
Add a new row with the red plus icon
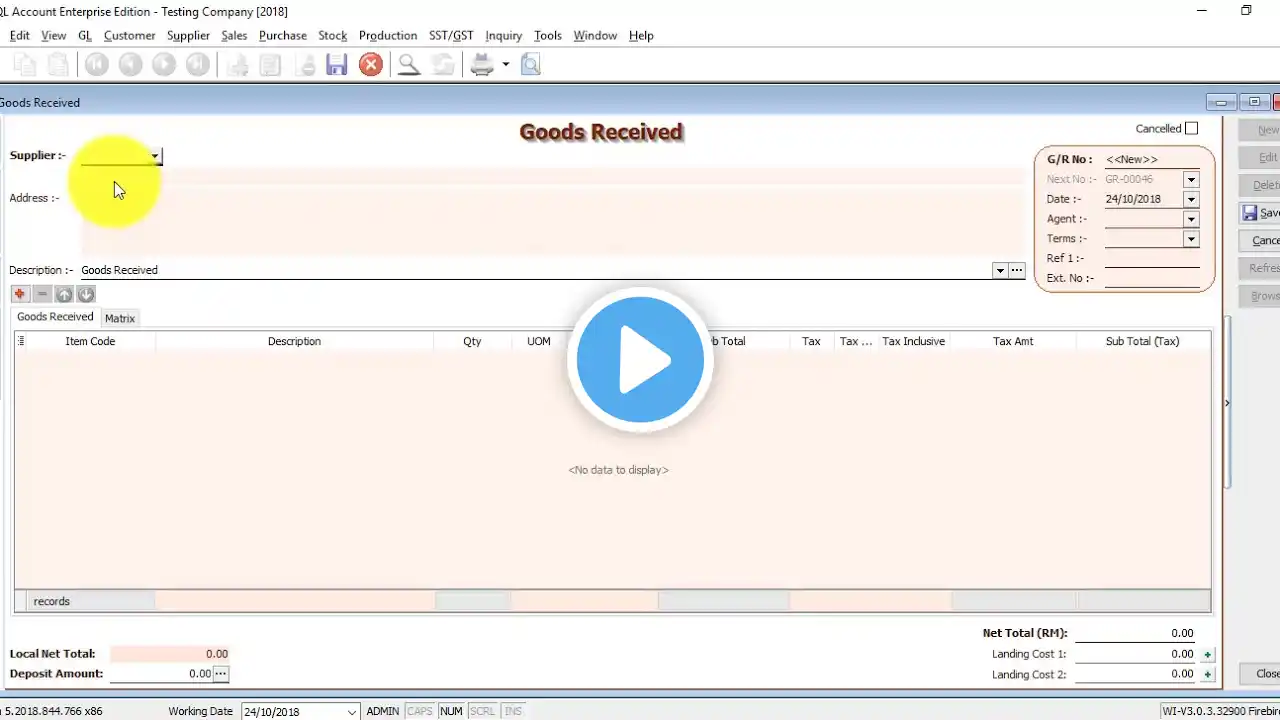click(x=20, y=294)
